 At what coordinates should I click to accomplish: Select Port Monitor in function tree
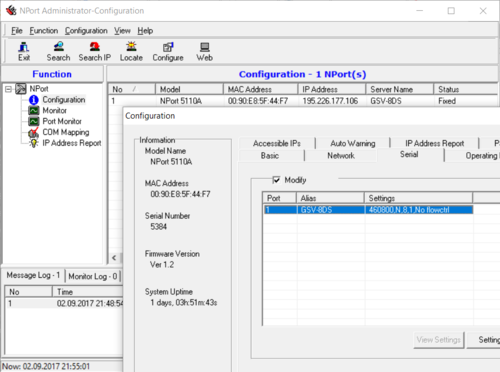pos(62,121)
